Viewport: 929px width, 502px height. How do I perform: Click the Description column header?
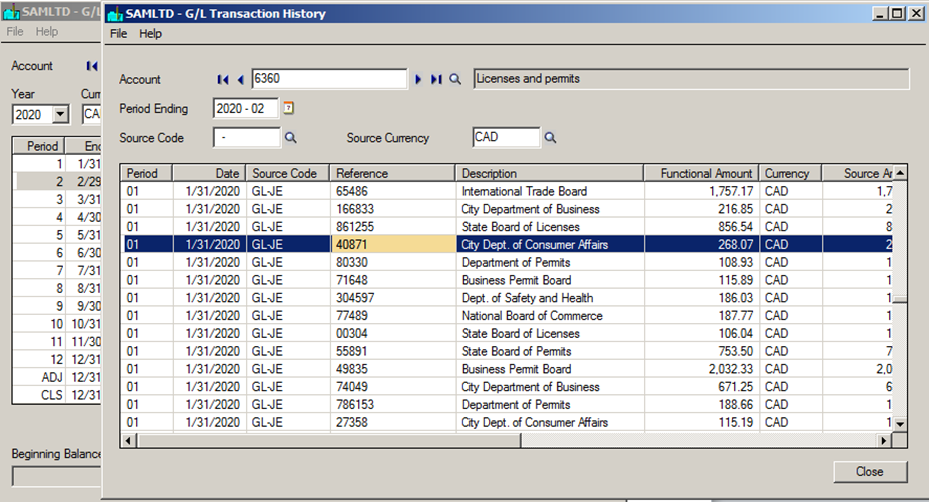click(x=549, y=173)
